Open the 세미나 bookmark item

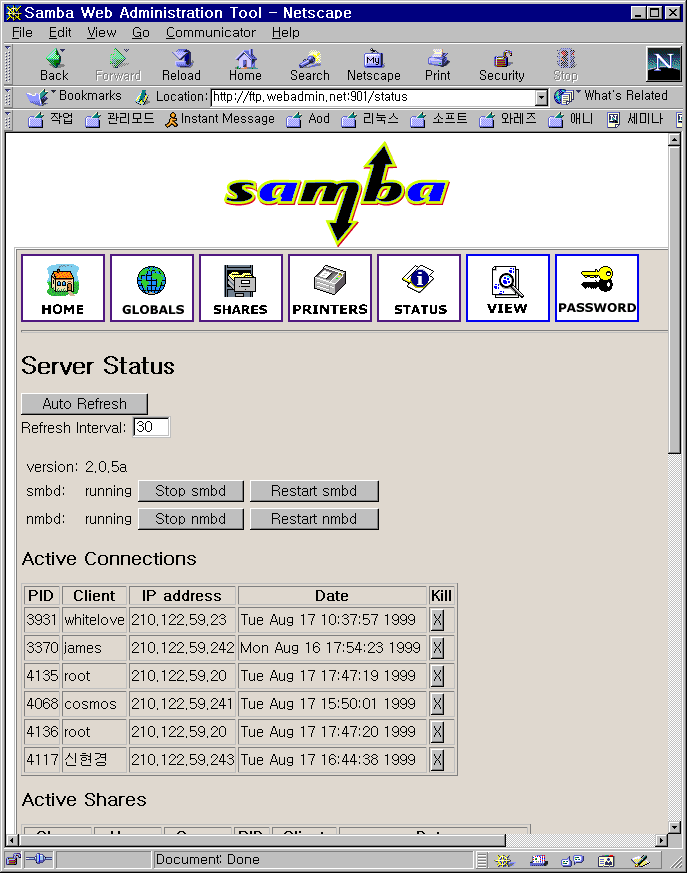point(635,119)
